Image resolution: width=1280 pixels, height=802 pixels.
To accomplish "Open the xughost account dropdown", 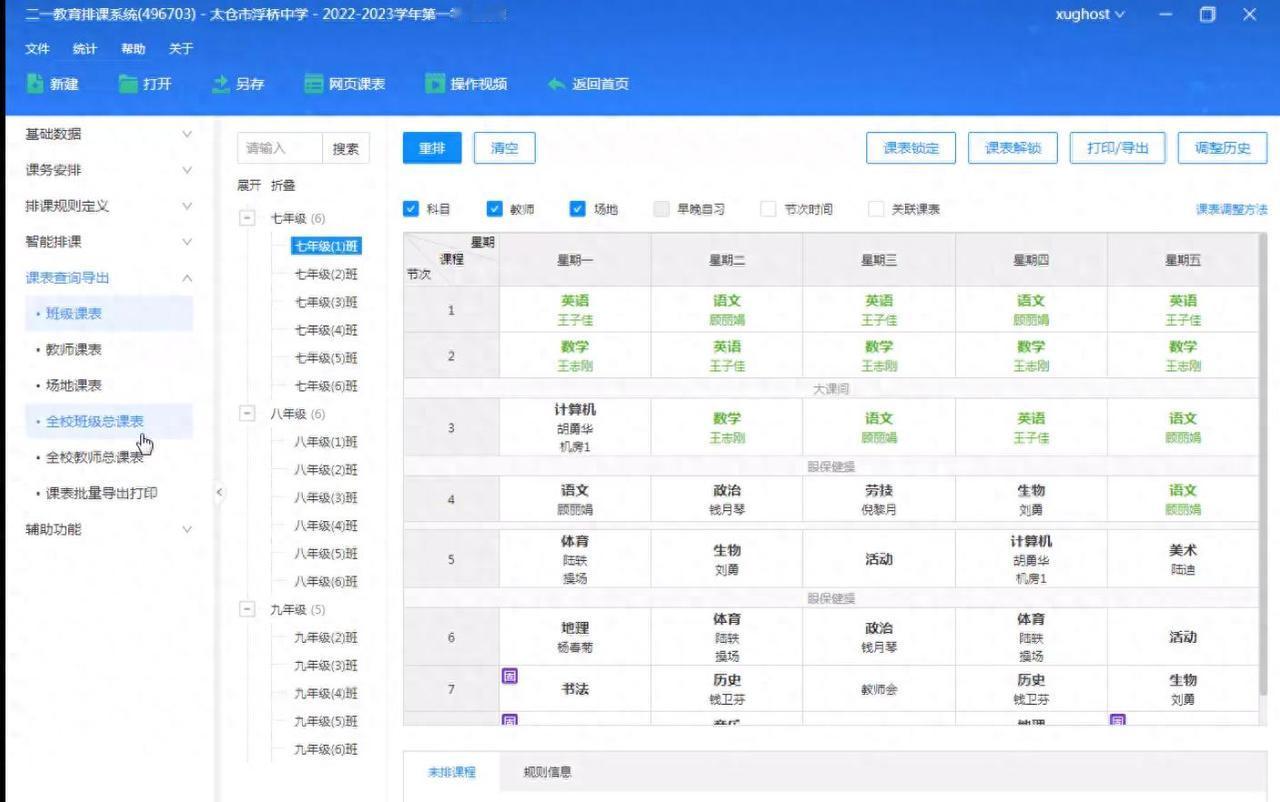I will pyautogui.click(x=1090, y=14).
